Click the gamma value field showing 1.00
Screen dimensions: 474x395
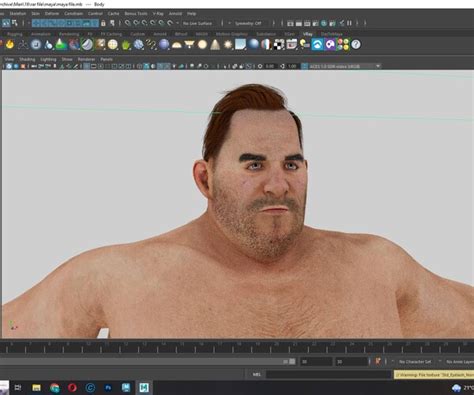tap(292, 66)
